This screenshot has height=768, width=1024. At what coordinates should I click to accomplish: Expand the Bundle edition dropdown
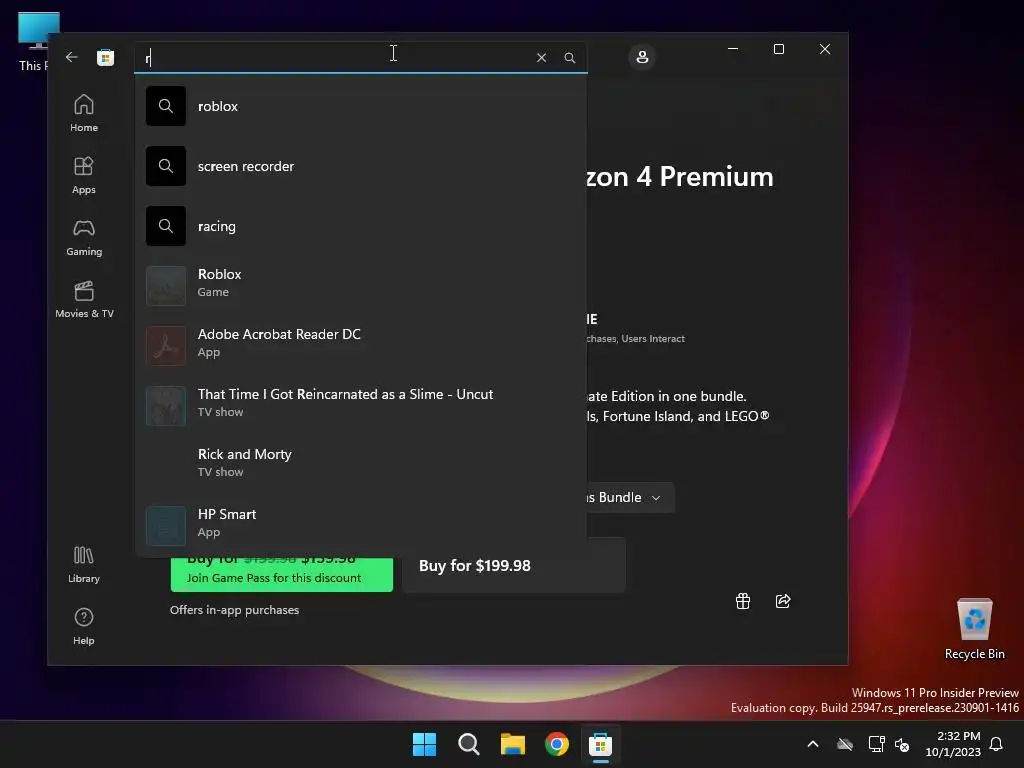tap(628, 498)
